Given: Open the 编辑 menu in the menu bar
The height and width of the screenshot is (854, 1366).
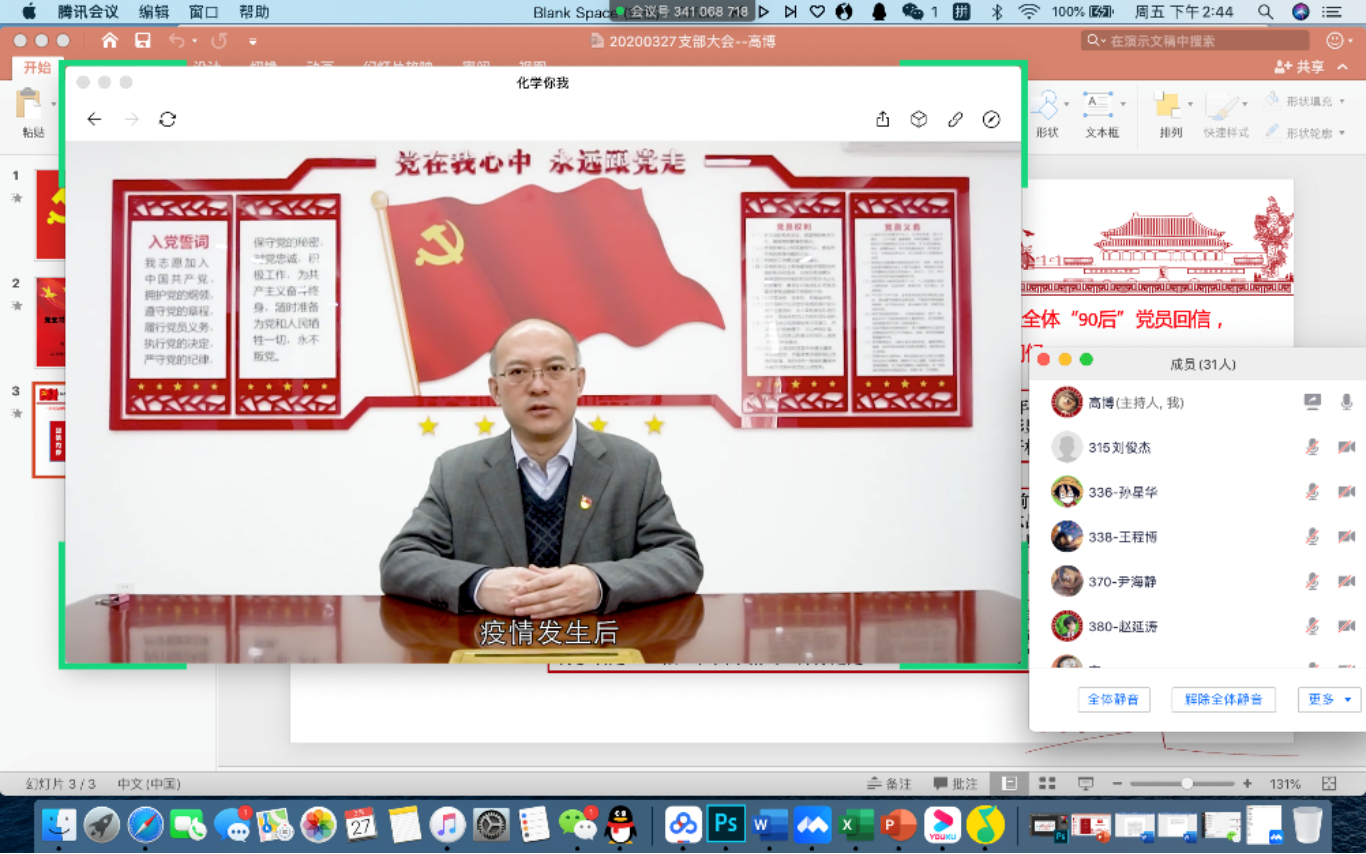Looking at the screenshot, I should click(154, 12).
